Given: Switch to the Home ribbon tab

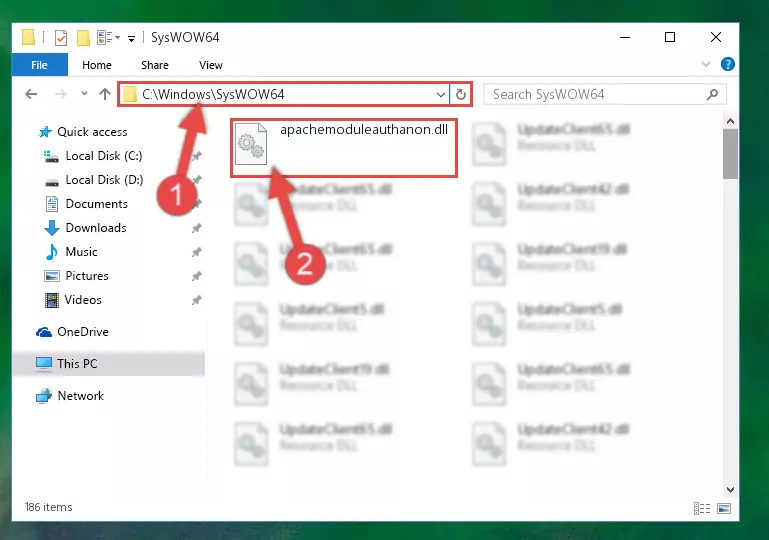Looking at the screenshot, I should (x=97, y=65).
